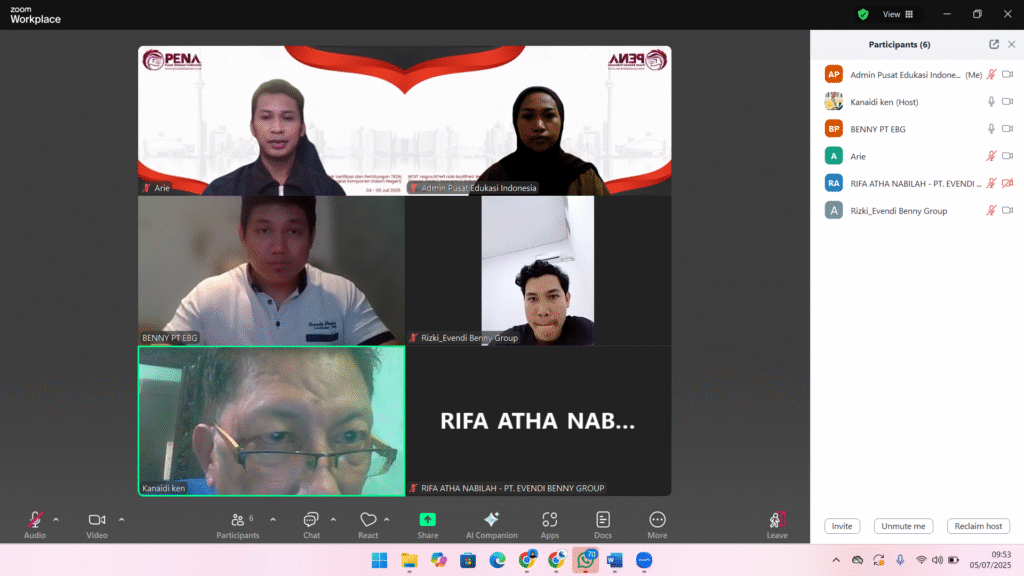Open Word from taskbar
1024x576 pixels.
click(615, 560)
